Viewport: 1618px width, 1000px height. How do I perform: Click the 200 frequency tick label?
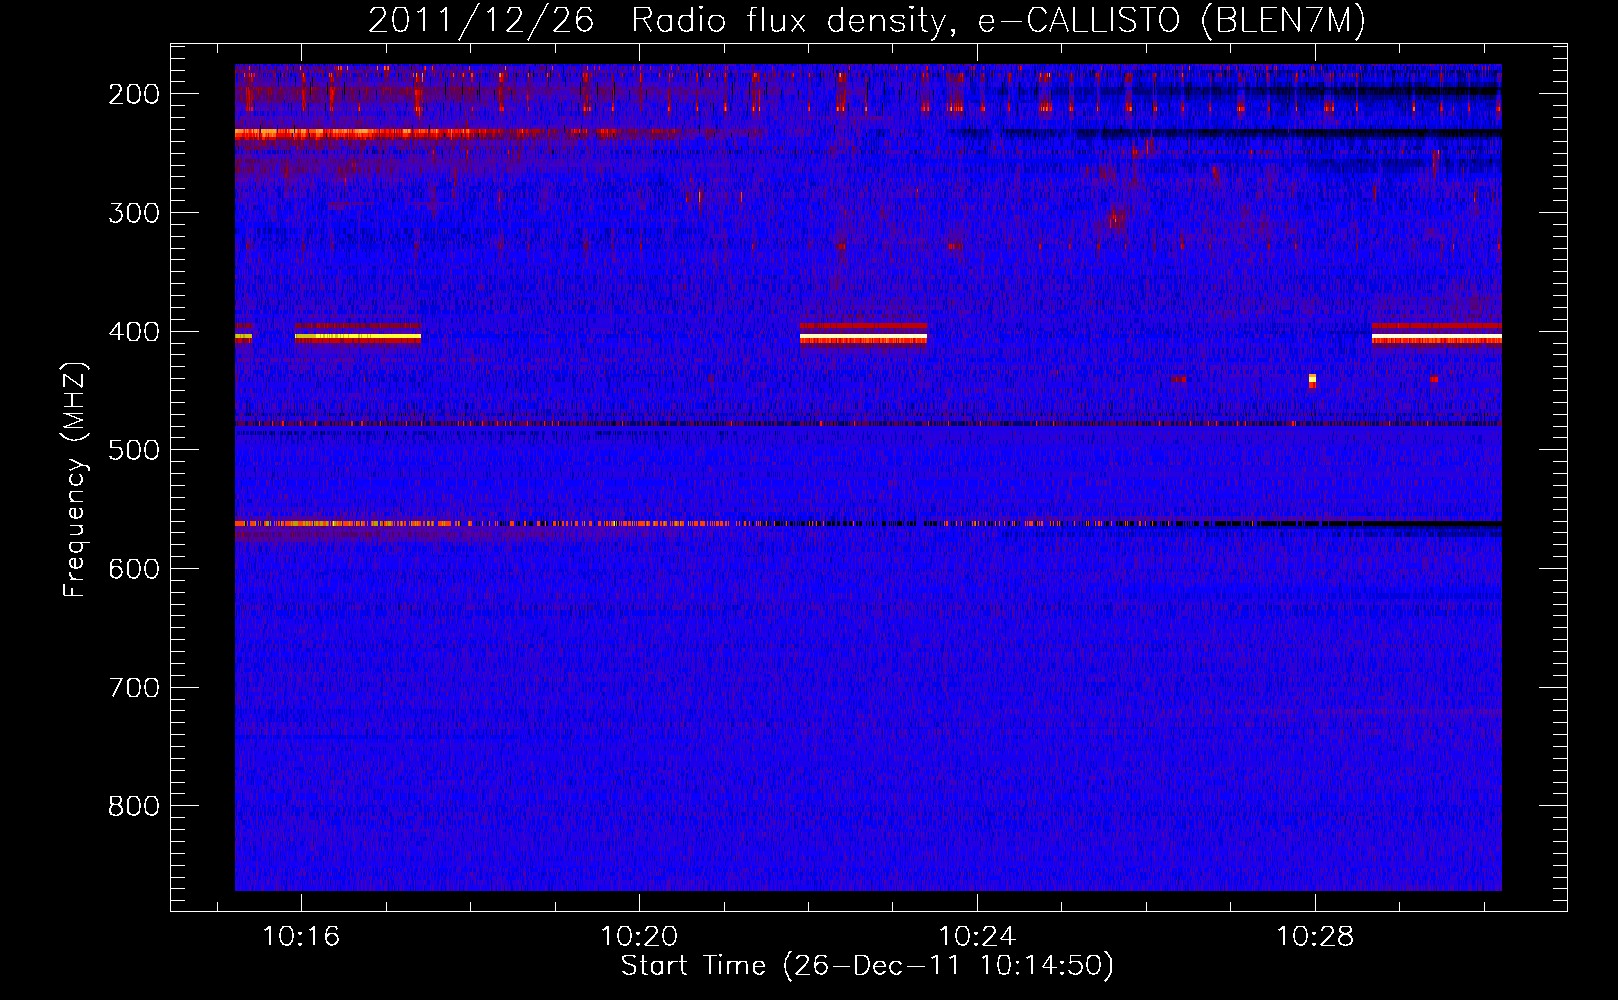pos(134,94)
